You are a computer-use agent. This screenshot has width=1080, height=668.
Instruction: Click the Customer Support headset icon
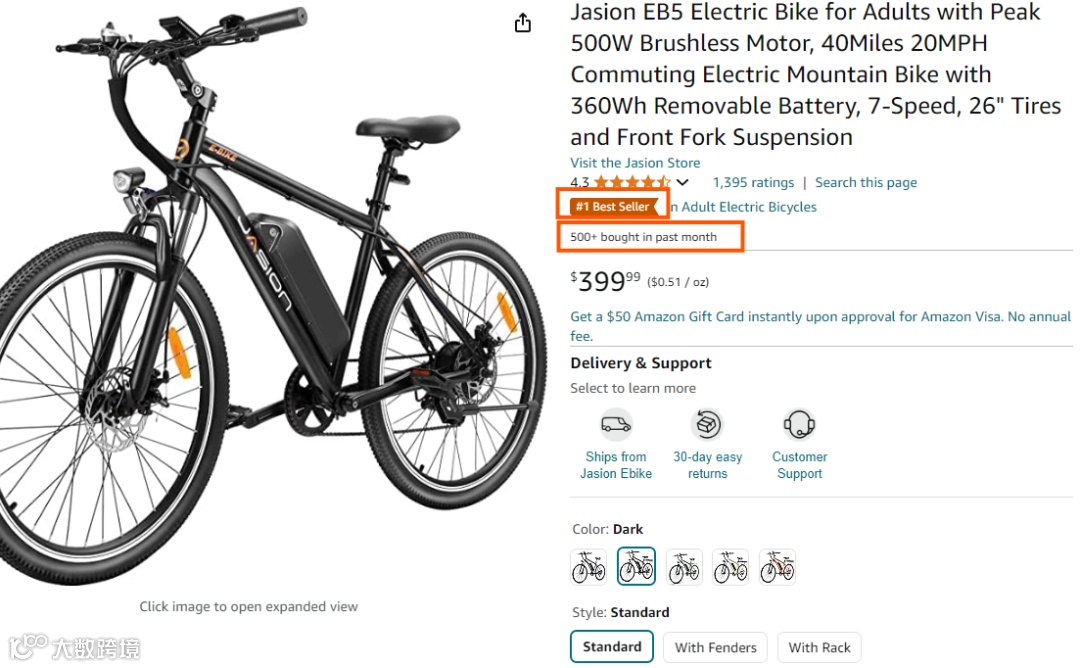799,424
